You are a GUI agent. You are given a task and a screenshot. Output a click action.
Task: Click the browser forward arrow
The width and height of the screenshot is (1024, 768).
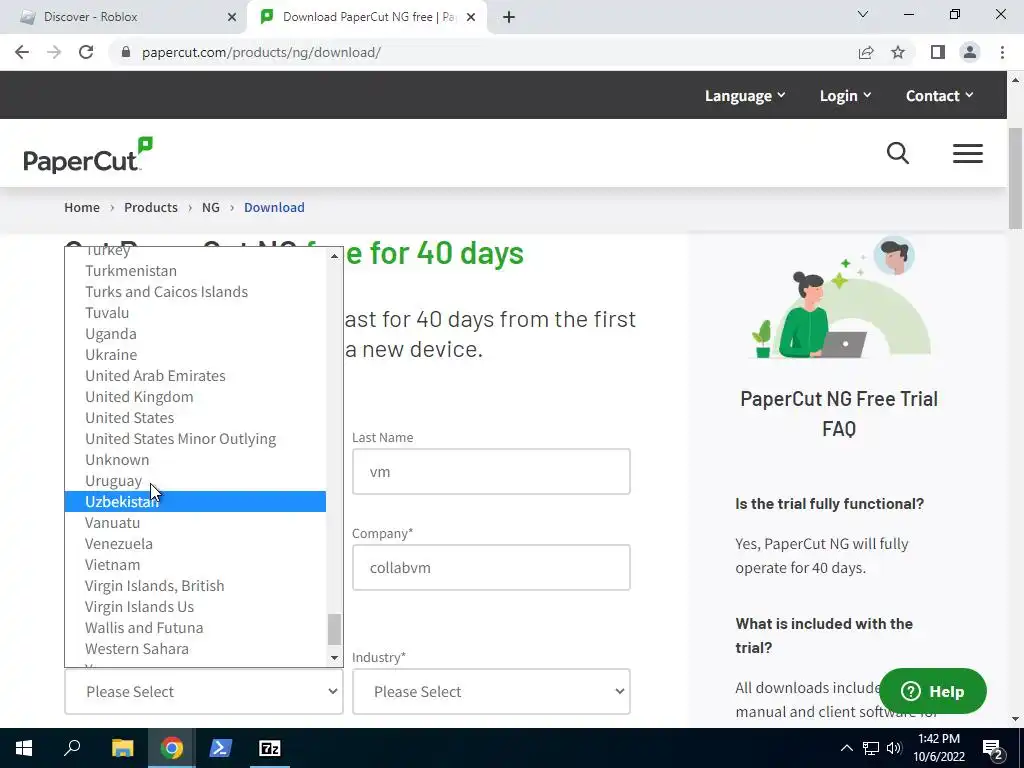pyautogui.click(x=54, y=52)
